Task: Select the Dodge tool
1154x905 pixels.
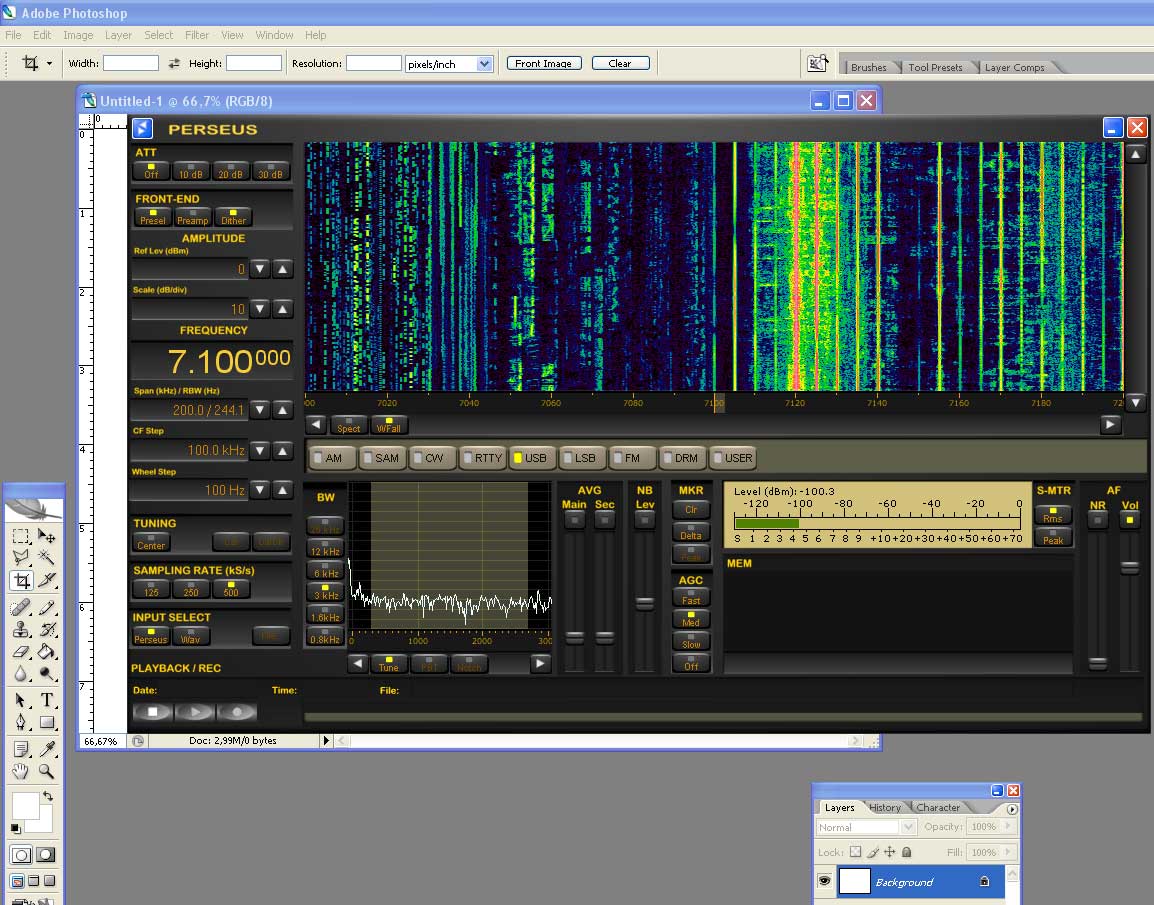Action: coord(46,673)
